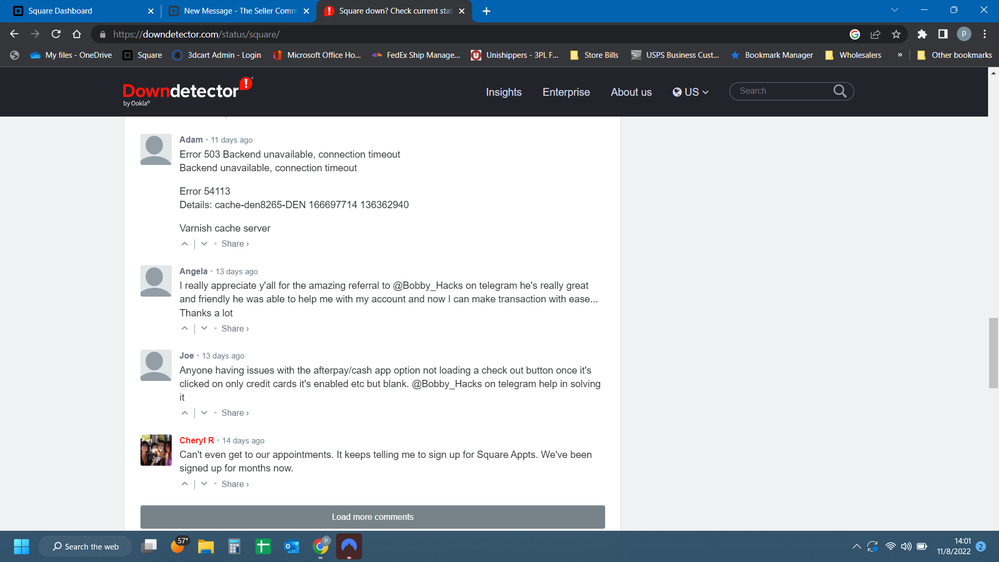Go back with the browser back arrow

pyautogui.click(x=14, y=34)
